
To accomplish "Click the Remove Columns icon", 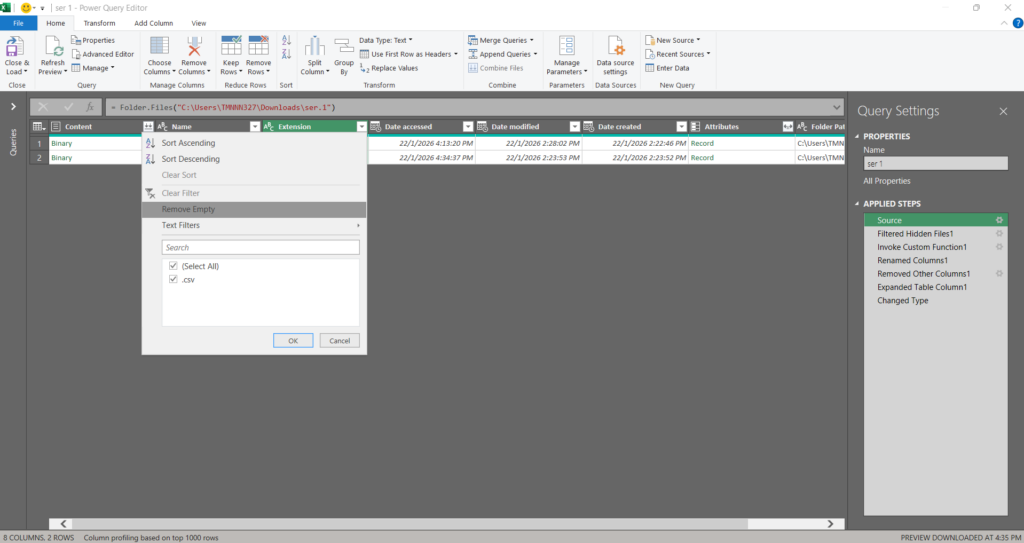I will pos(194,47).
